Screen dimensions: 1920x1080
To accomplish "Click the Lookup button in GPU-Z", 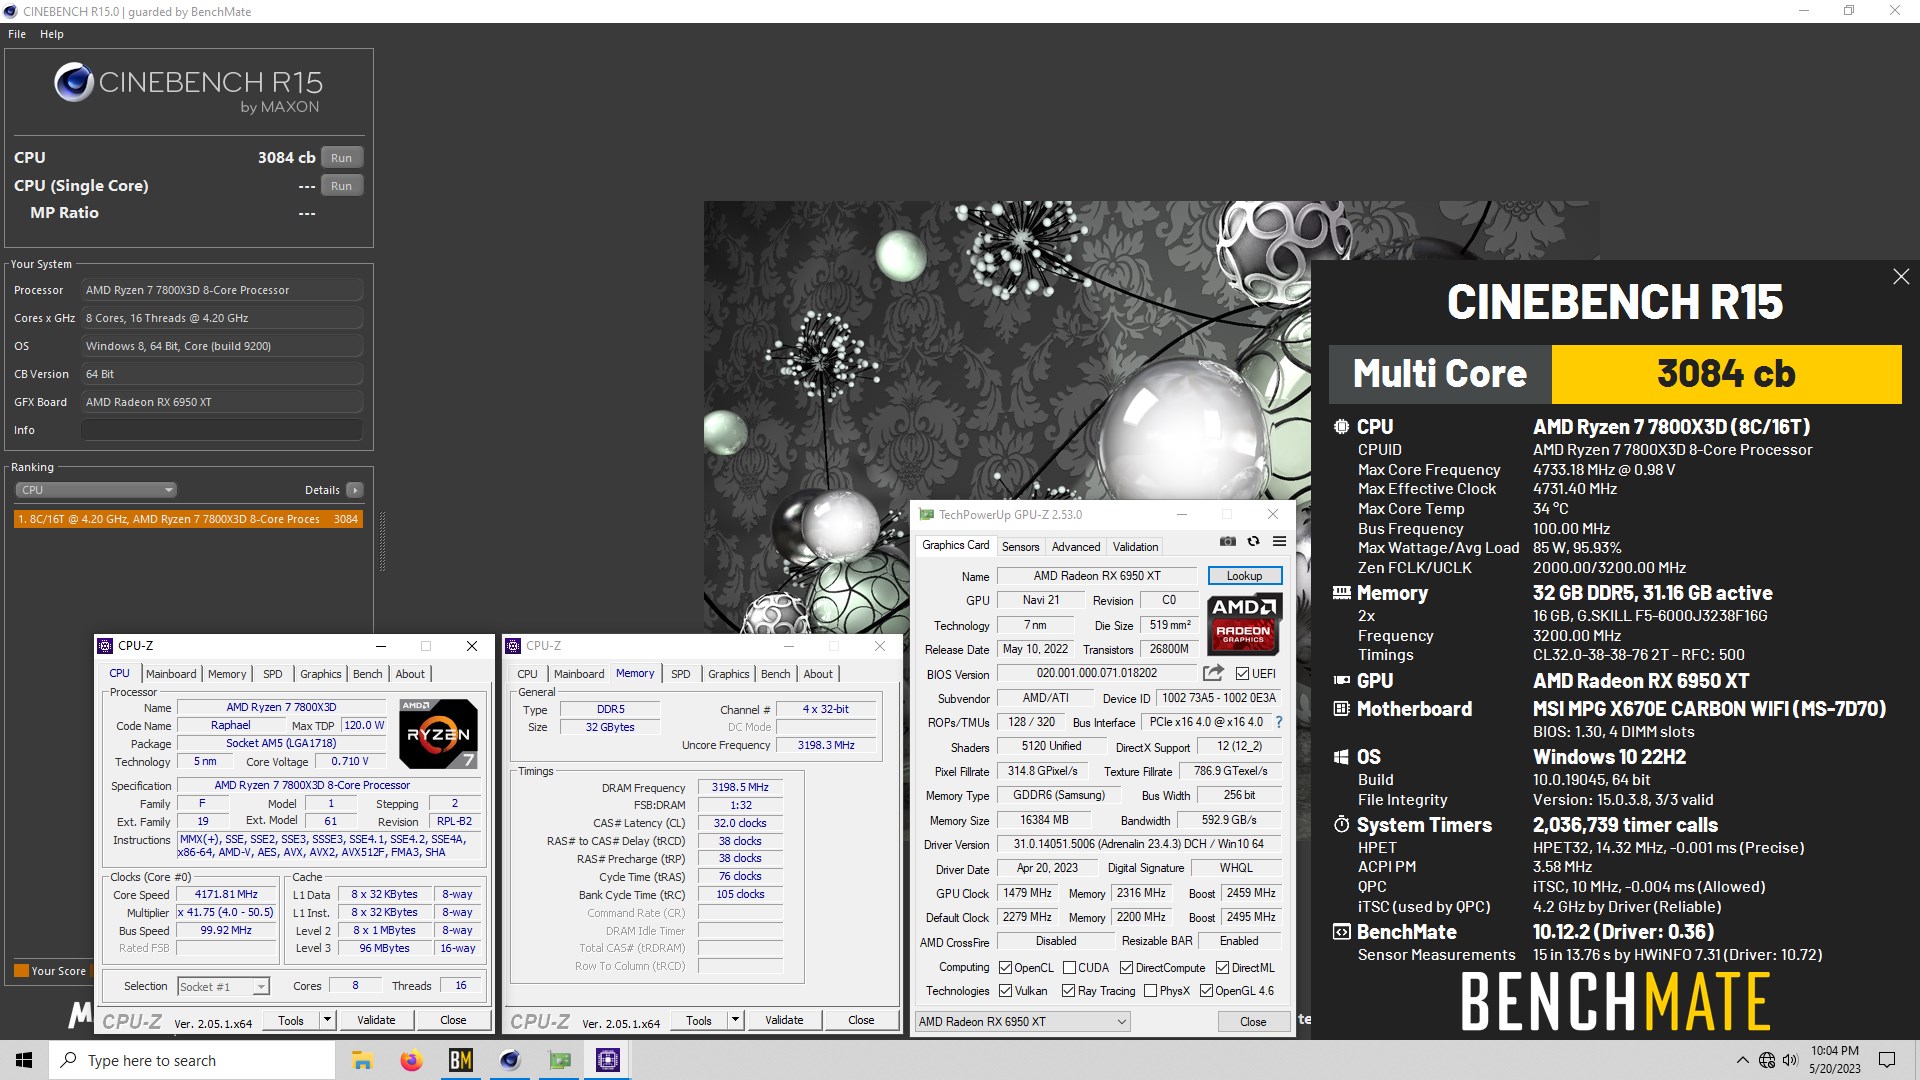I will (x=1244, y=576).
